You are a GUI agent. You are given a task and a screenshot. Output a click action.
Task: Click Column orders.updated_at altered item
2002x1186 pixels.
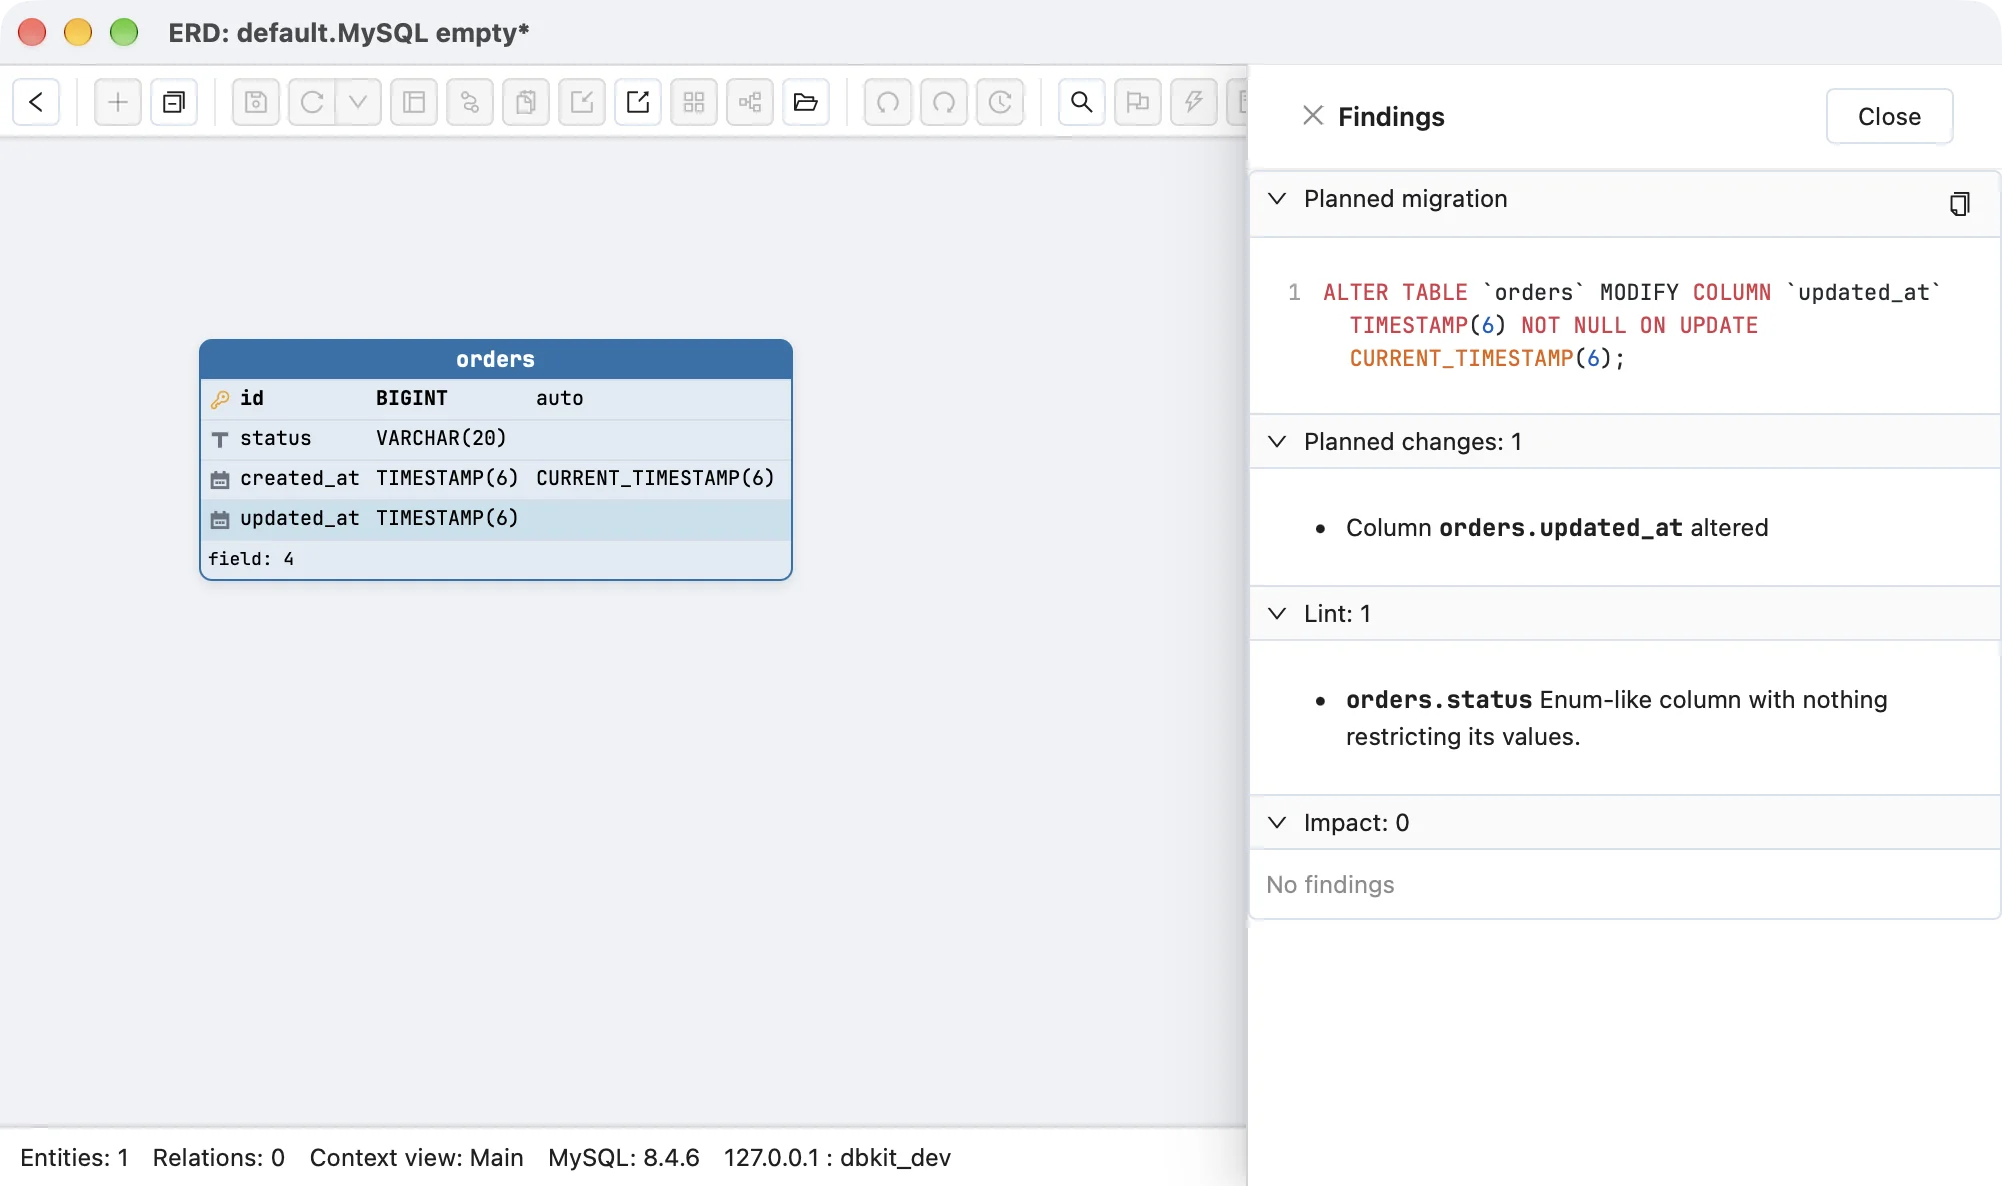point(1556,528)
